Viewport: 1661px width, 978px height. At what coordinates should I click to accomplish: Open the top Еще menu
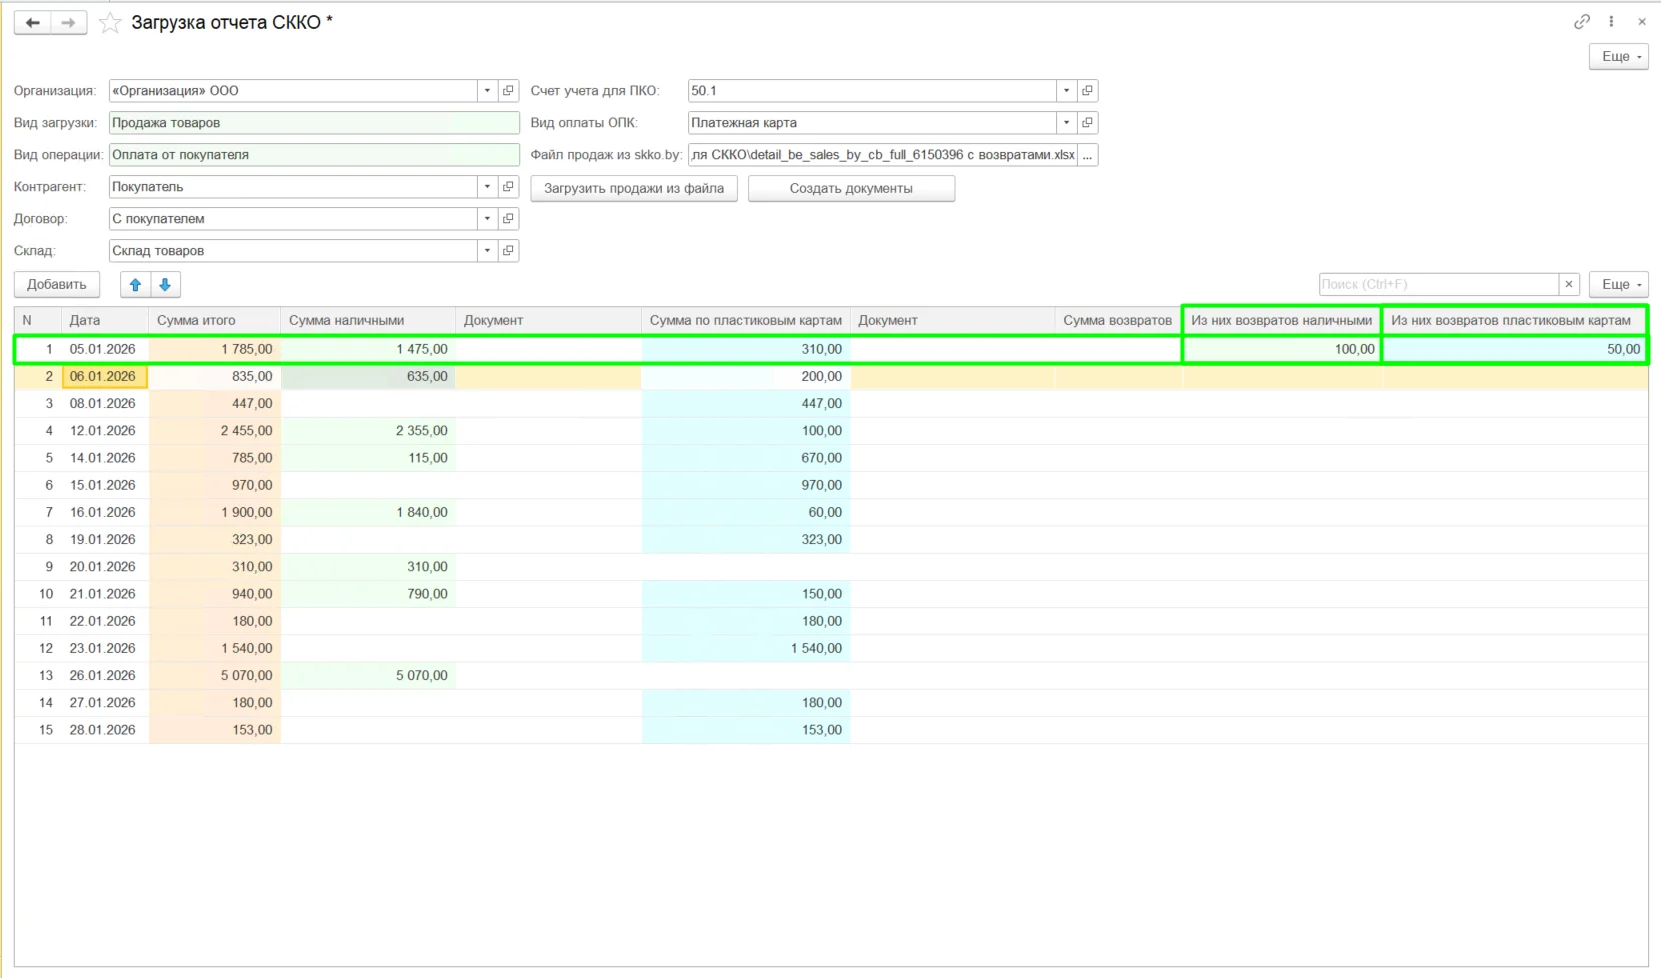coord(1618,57)
